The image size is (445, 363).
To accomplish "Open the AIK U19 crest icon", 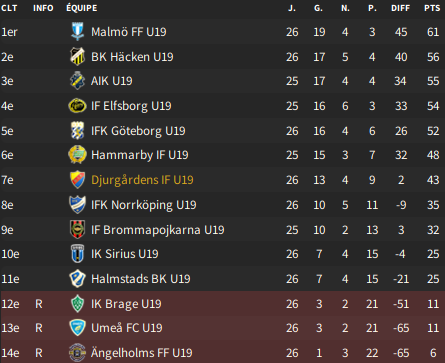I will [x=78, y=81].
